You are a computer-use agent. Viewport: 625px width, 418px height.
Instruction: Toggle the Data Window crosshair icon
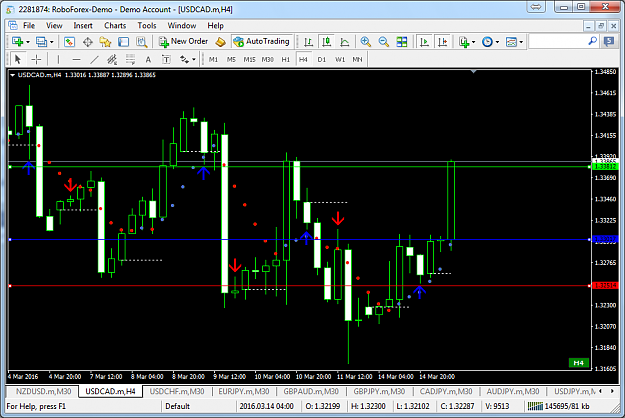click(87, 41)
